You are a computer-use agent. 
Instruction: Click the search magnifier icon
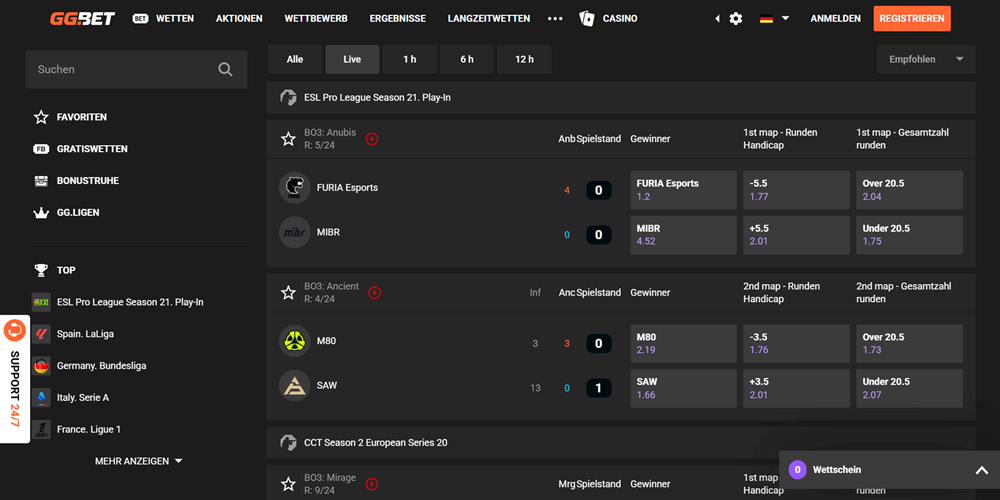[225, 70]
